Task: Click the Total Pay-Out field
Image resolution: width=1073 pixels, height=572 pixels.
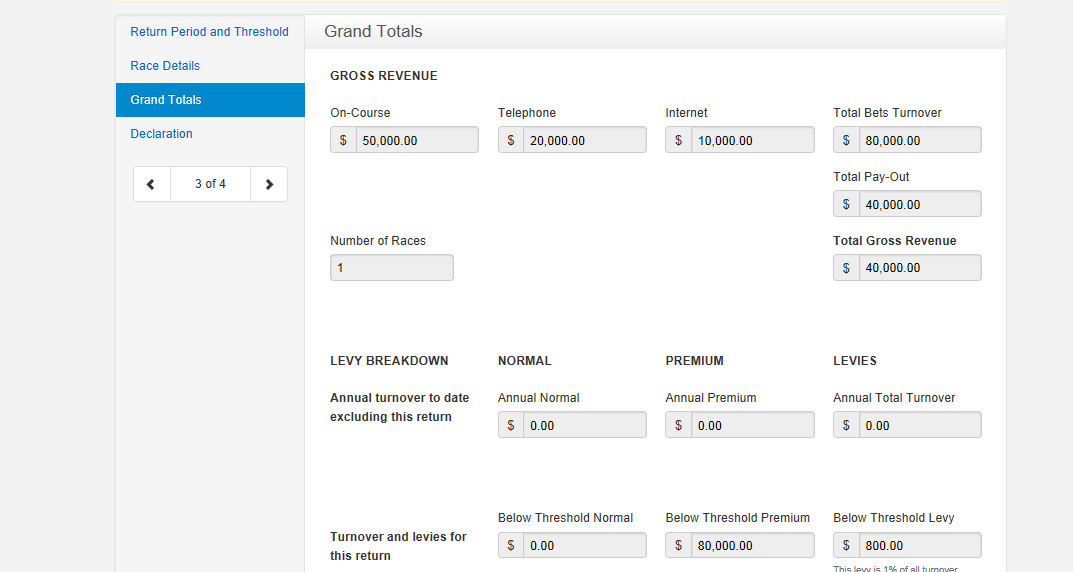Action: click(920, 204)
